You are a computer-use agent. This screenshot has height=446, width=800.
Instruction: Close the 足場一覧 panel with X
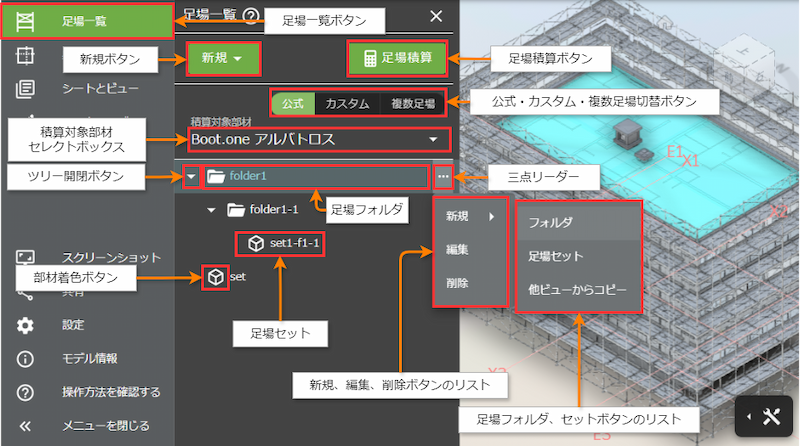pos(436,16)
